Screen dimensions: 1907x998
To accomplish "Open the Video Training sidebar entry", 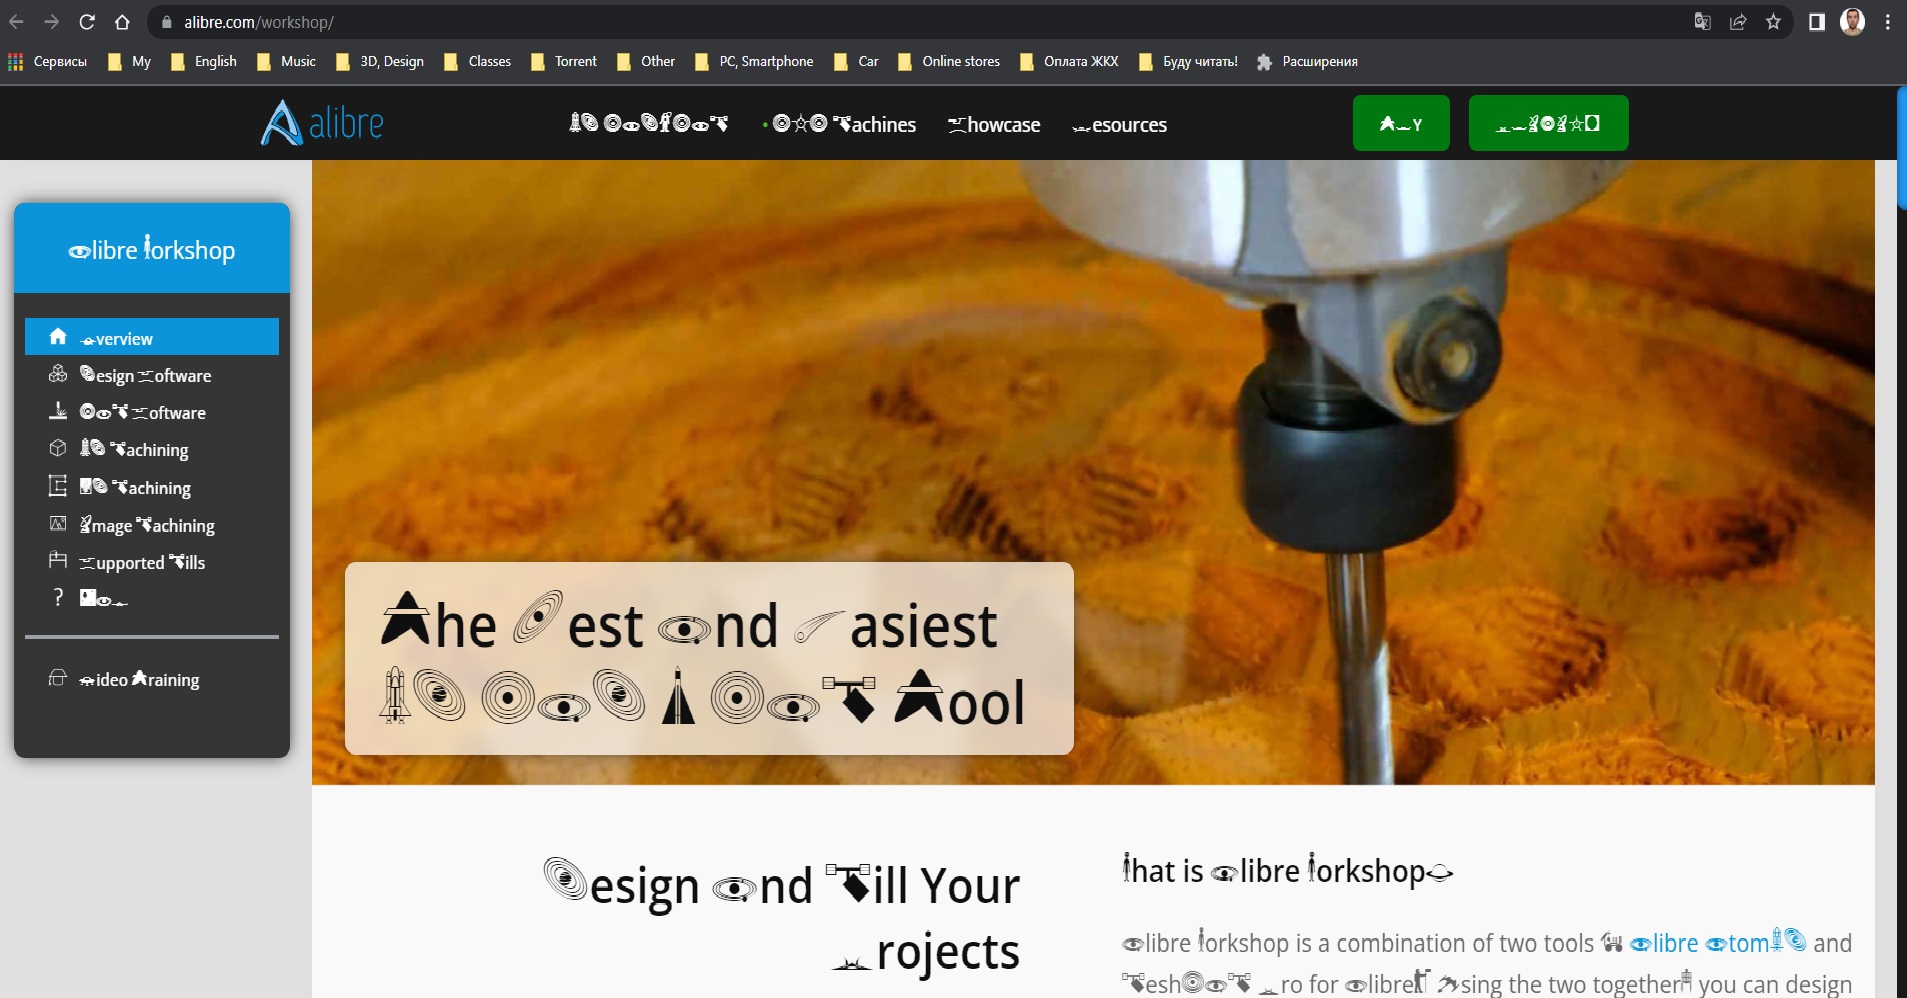I will click(152, 679).
